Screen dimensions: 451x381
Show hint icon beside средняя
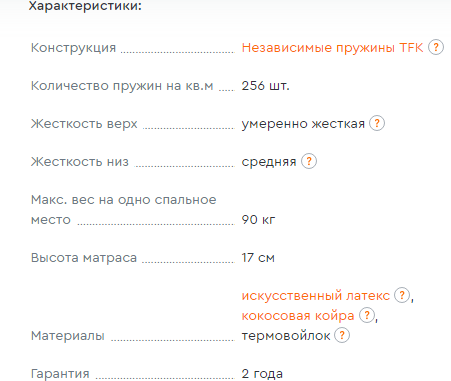[309, 161]
